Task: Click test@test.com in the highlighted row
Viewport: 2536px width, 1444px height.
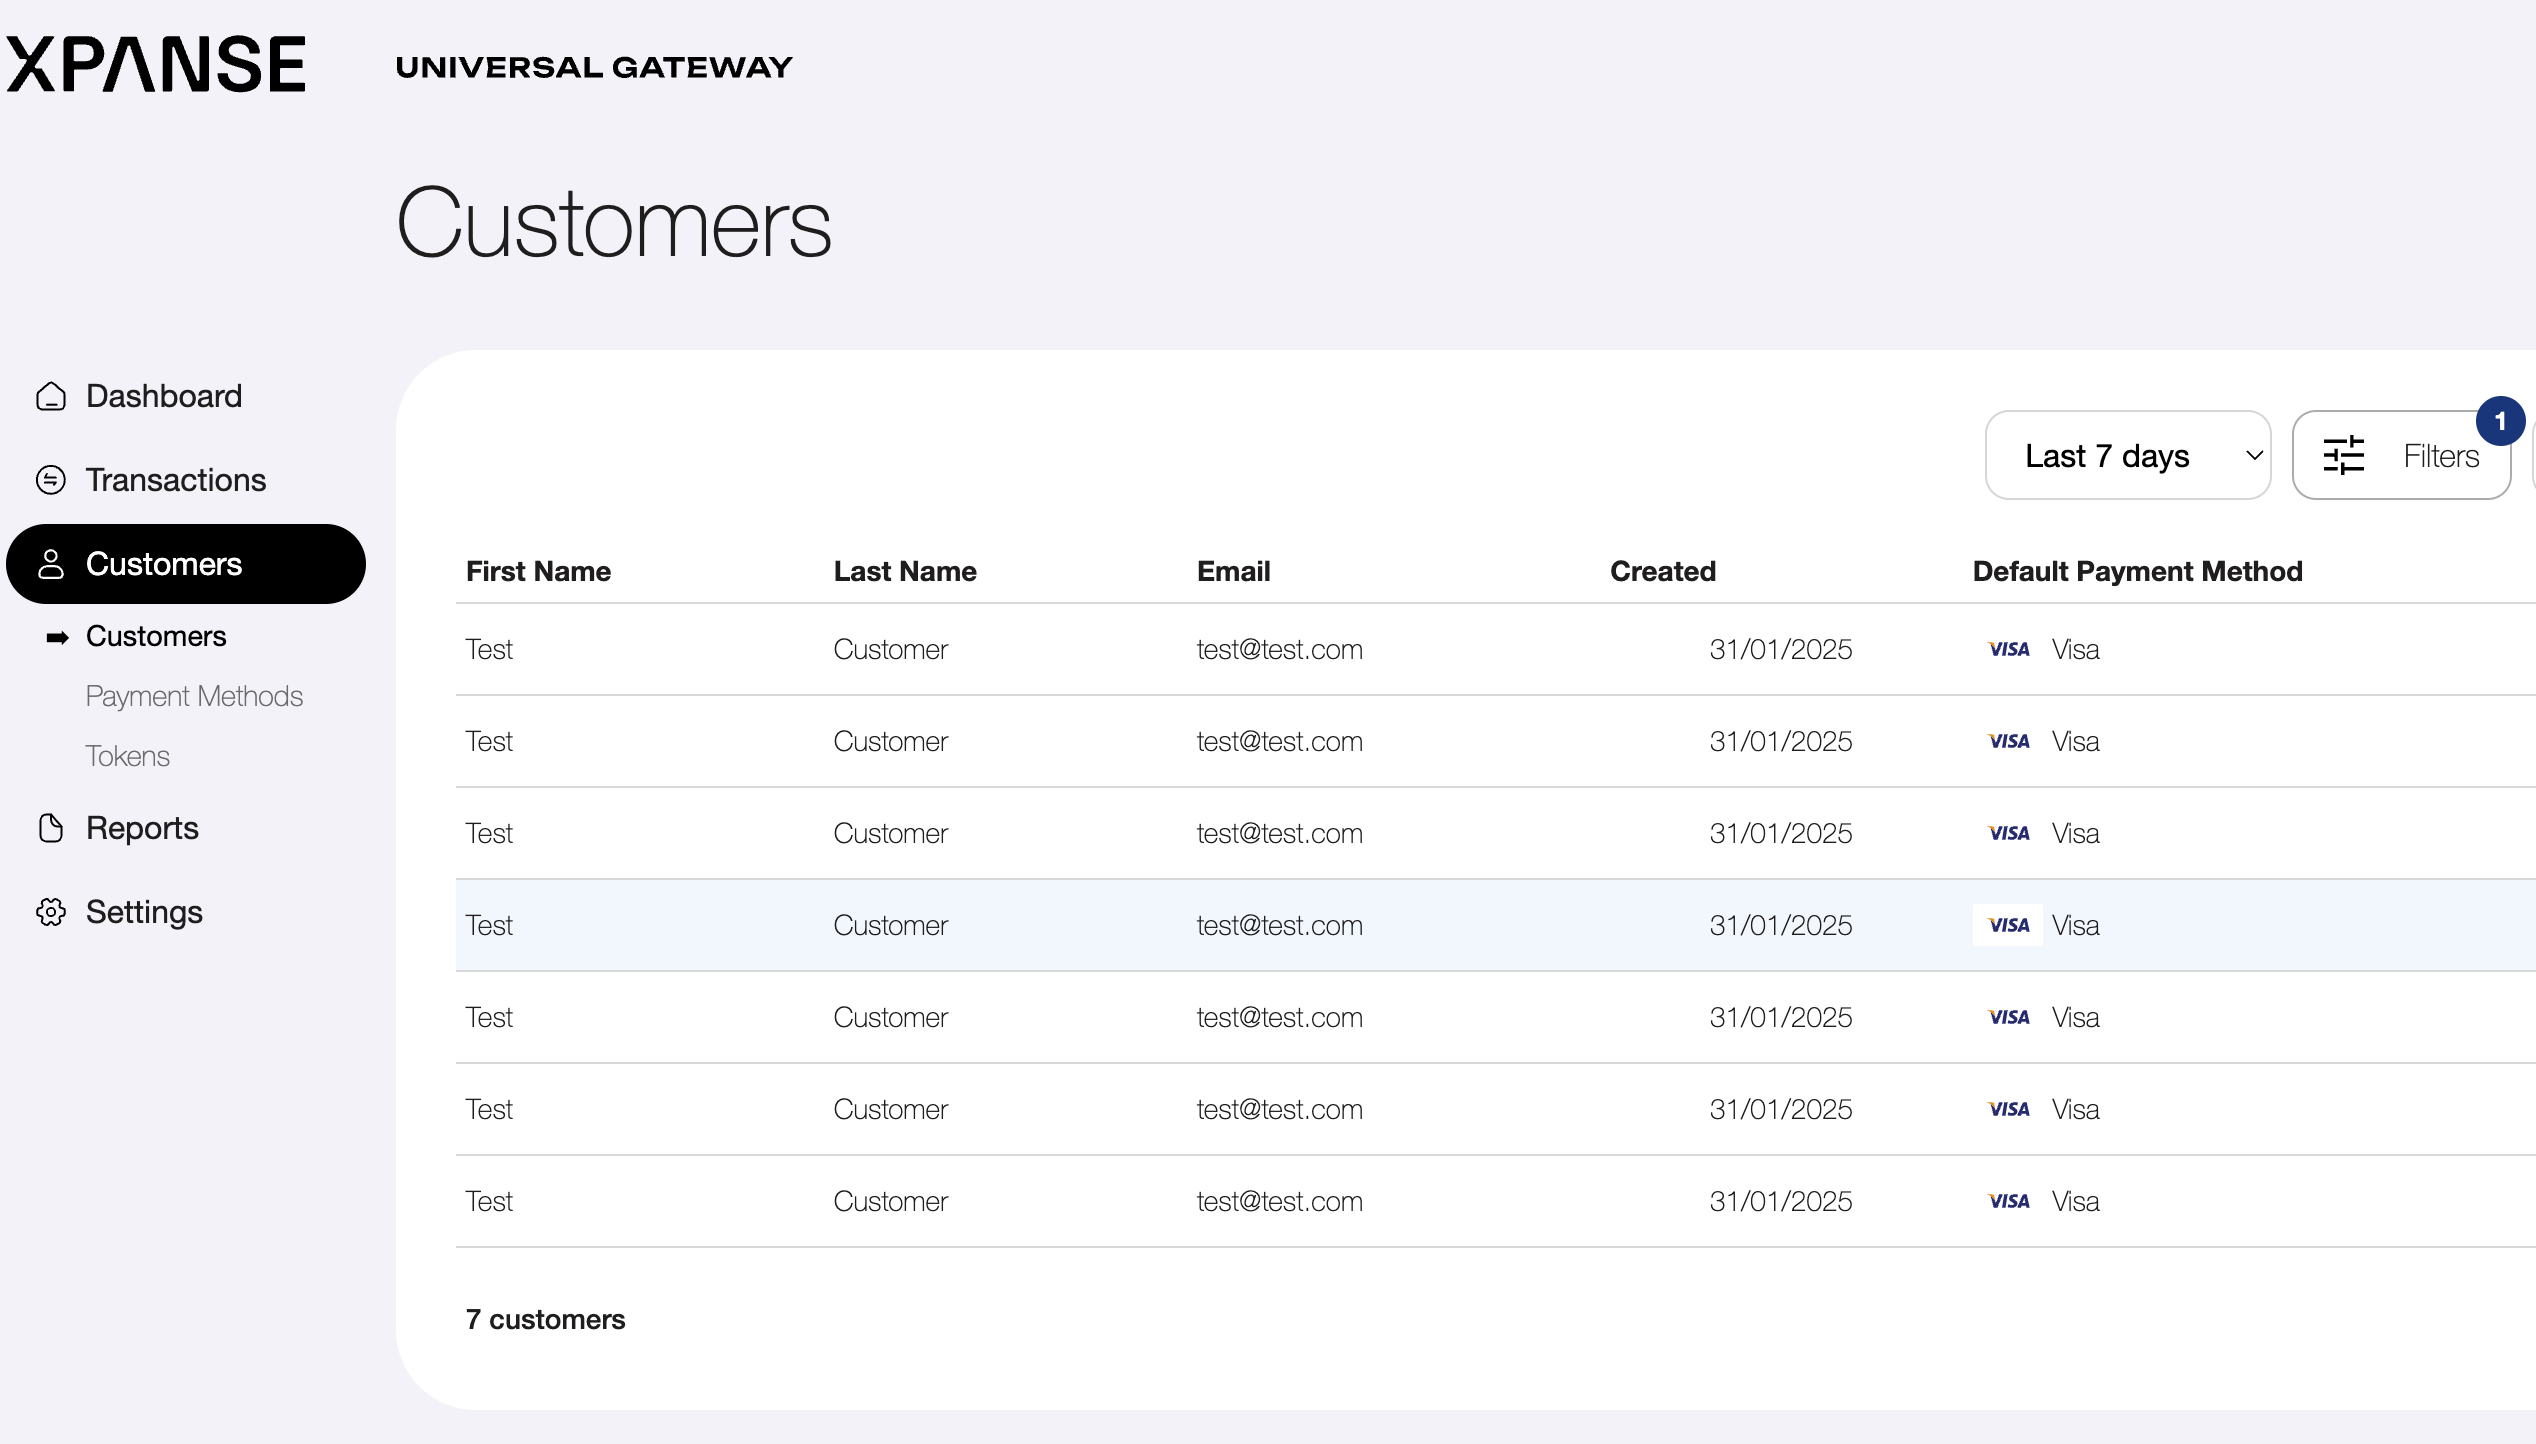Action: click(1280, 926)
